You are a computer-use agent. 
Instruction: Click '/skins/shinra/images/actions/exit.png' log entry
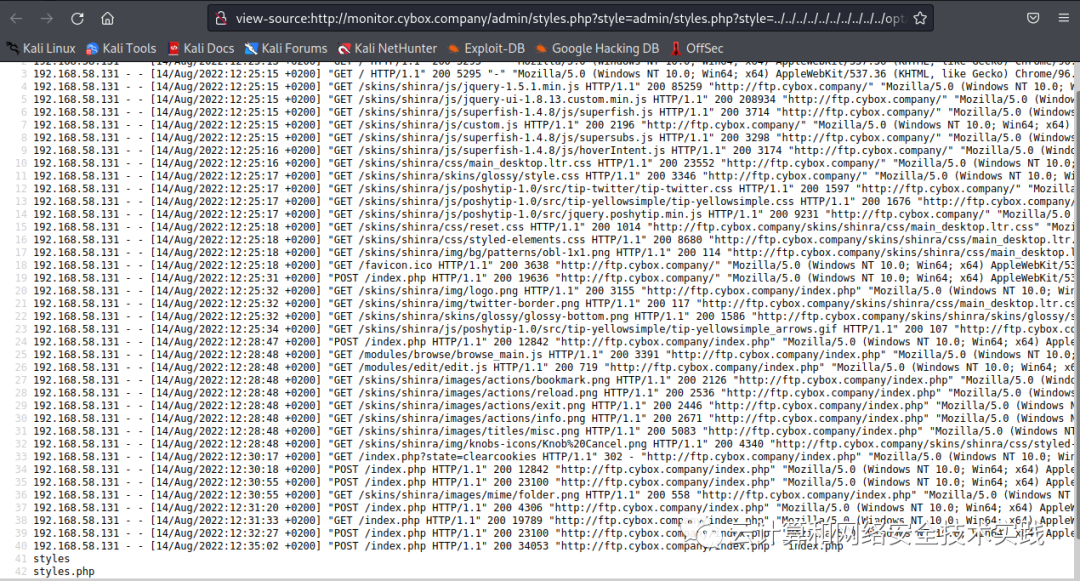click(x=472, y=405)
